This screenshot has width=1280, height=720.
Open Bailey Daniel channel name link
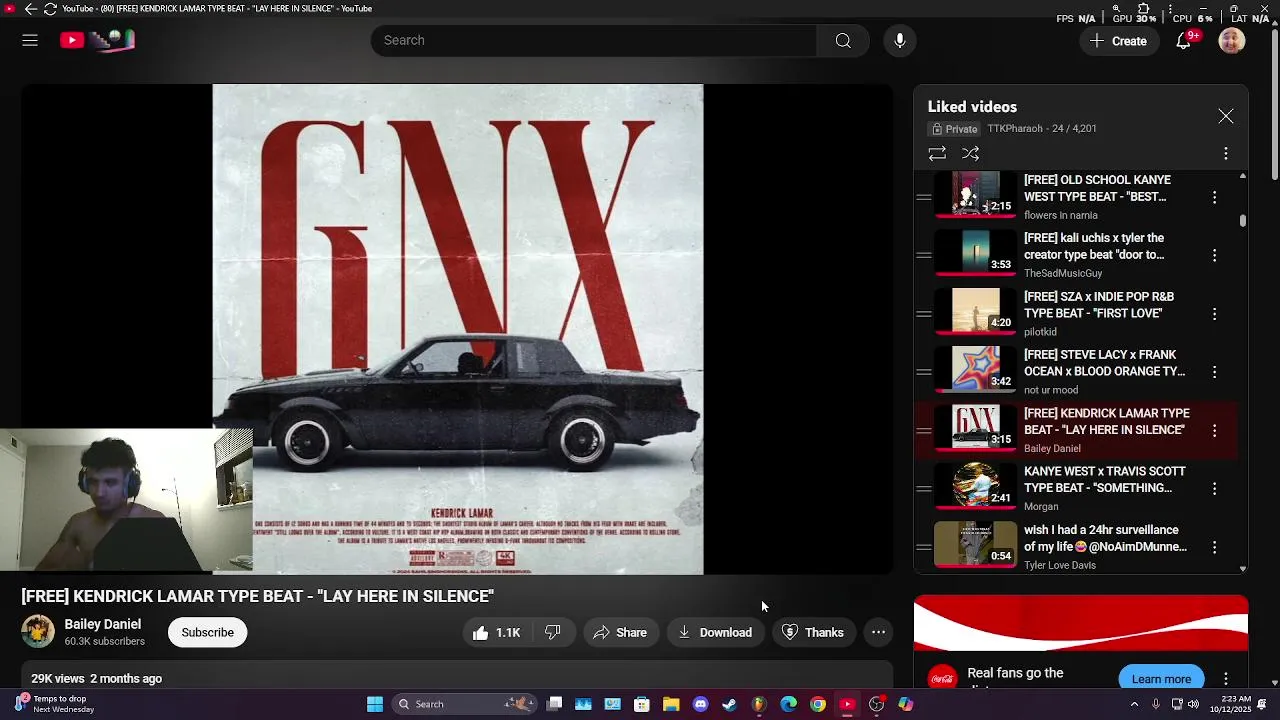pos(103,624)
